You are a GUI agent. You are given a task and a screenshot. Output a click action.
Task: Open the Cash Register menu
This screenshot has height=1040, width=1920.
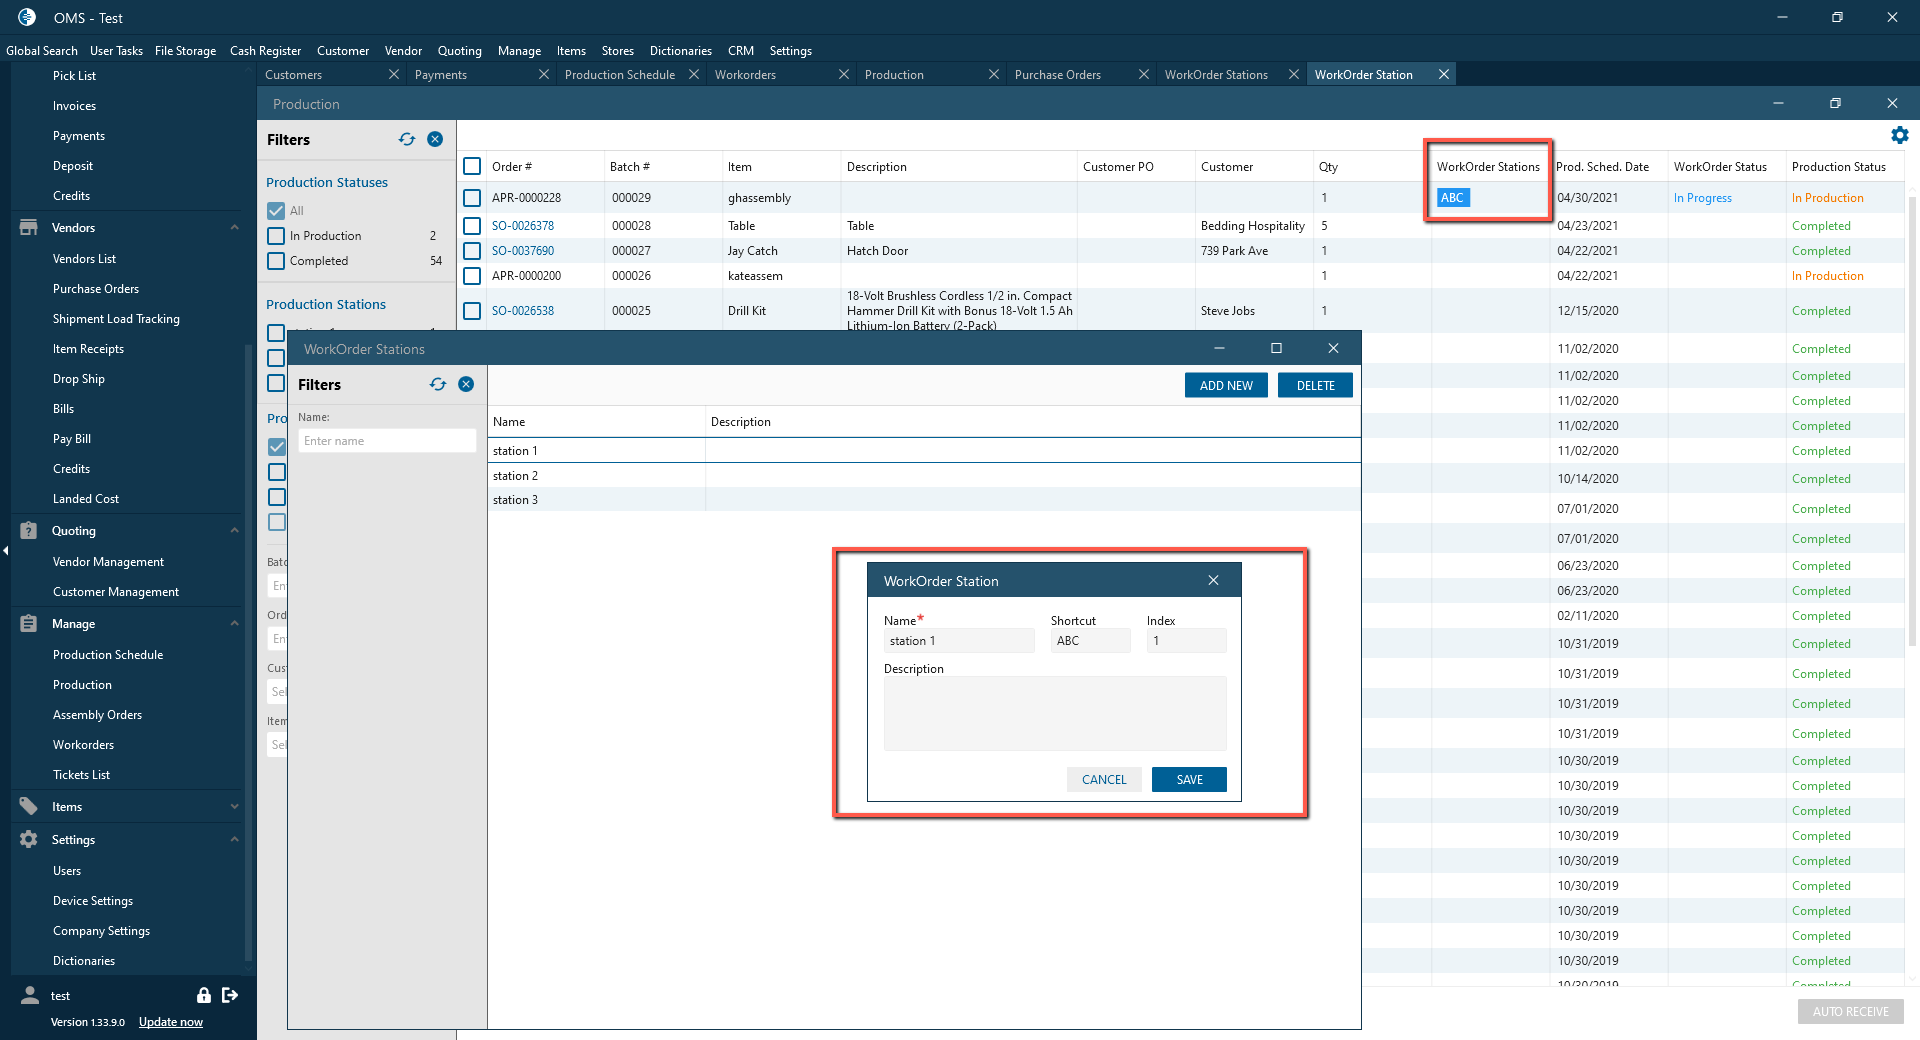click(x=265, y=51)
